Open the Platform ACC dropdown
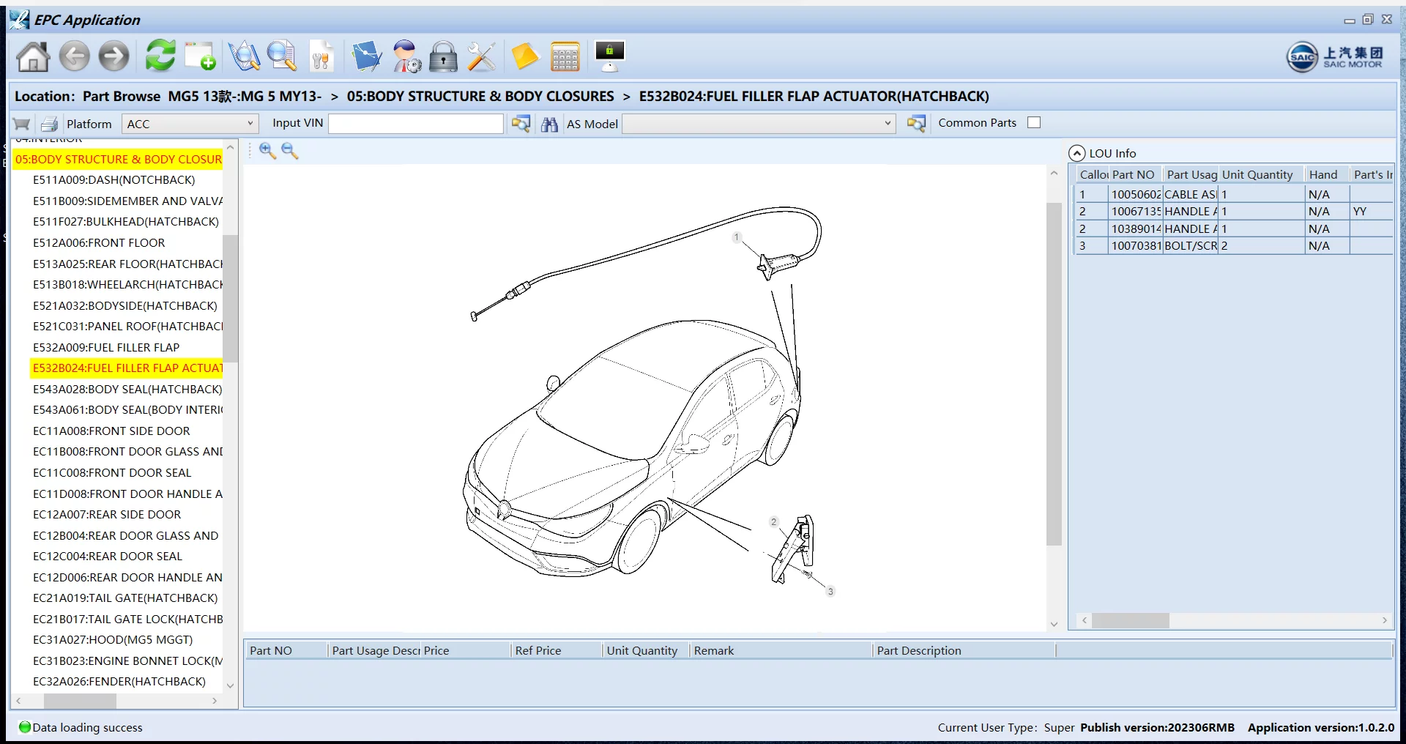 click(250, 124)
